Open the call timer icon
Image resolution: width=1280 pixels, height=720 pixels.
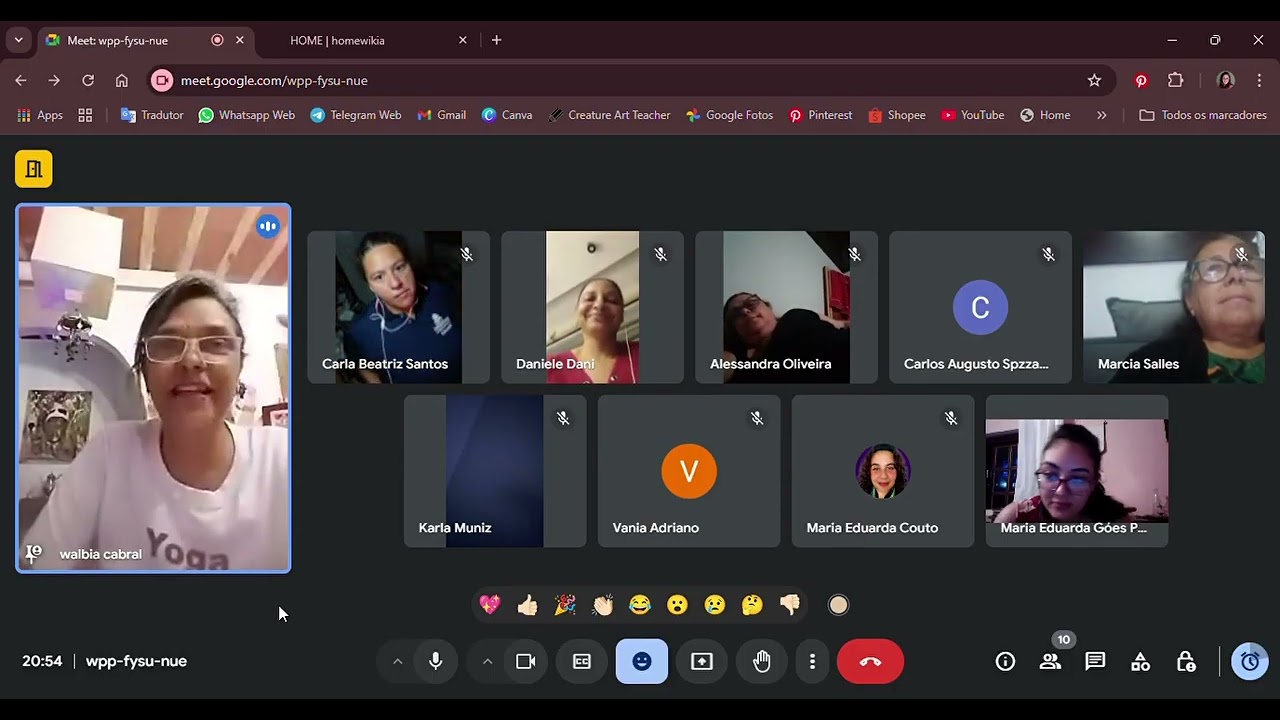tap(1250, 661)
